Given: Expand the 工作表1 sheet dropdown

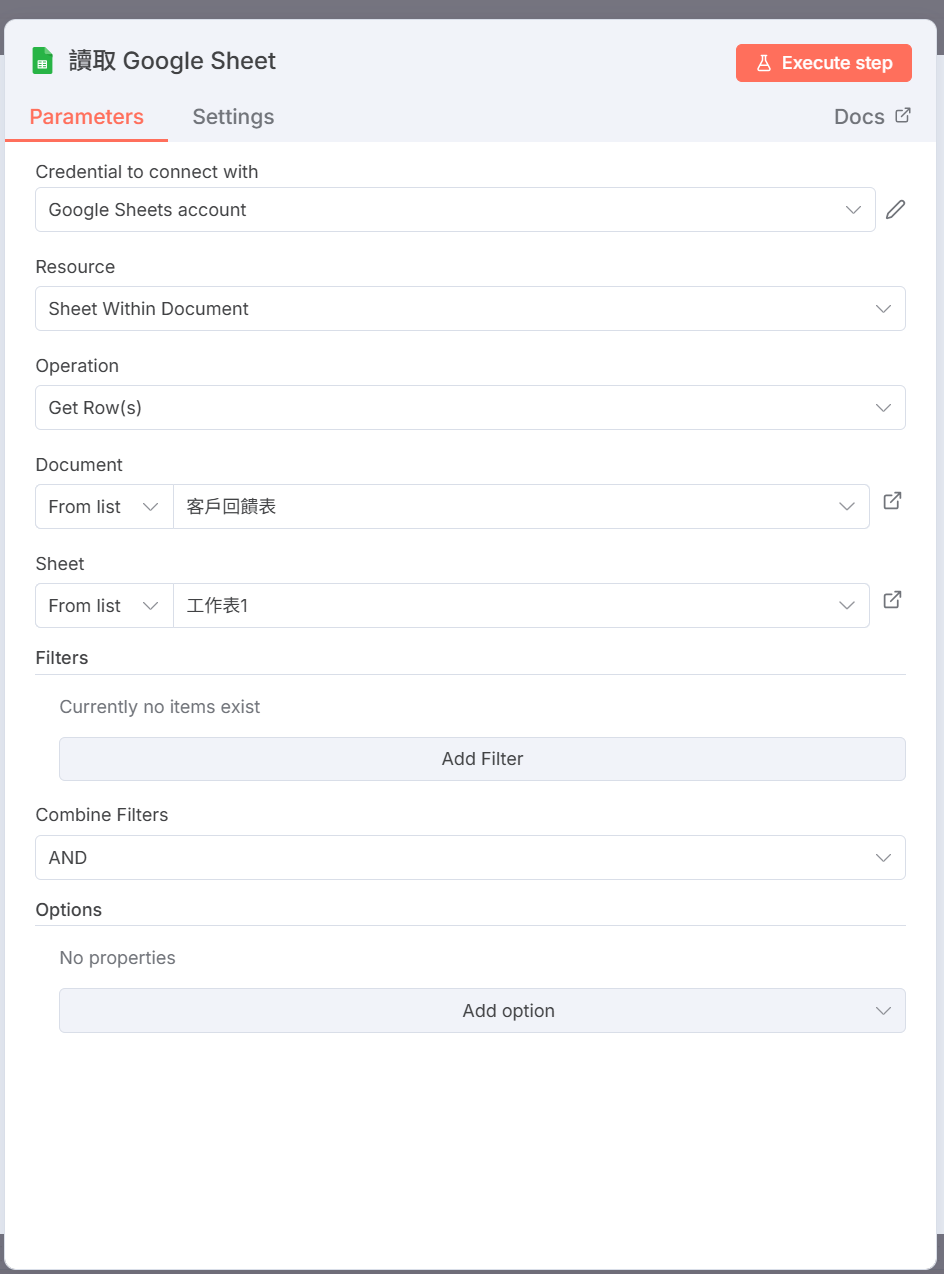Looking at the screenshot, I should click(x=520, y=606).
